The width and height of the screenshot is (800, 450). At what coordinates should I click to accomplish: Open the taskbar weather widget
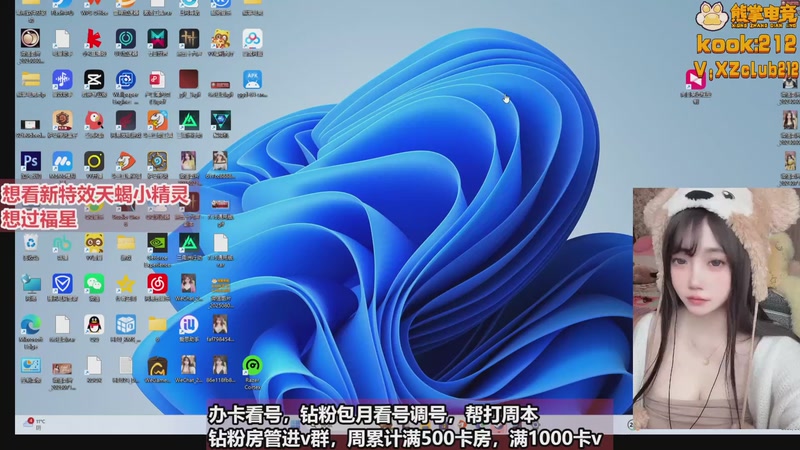pyautogui.click(x=35, y=423)
